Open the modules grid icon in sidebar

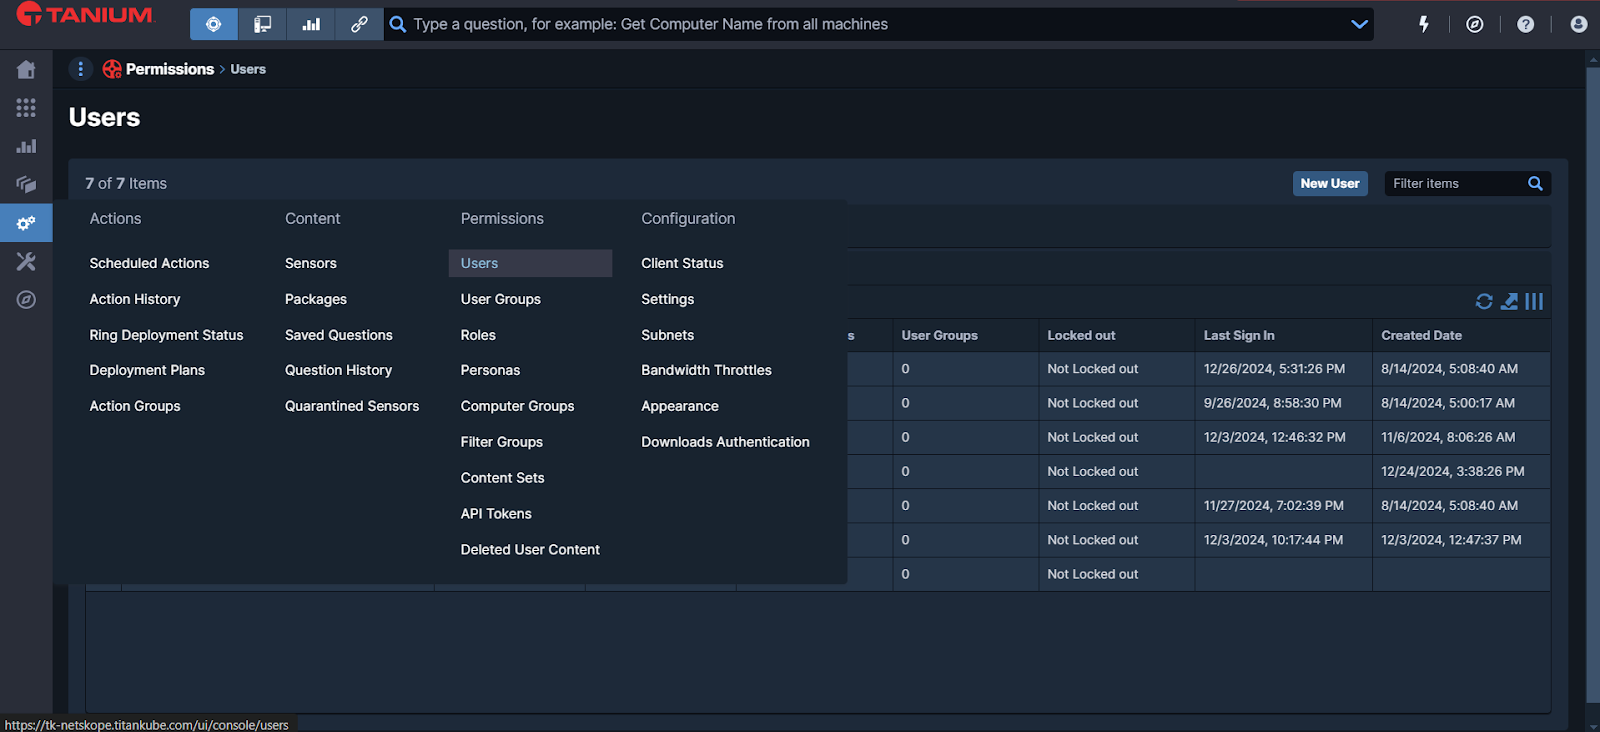[x=26, y=108]
